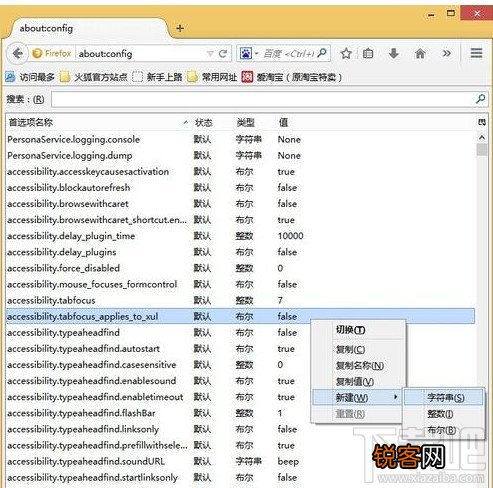Select accessibility.delay_plugins row

(240, 252)
